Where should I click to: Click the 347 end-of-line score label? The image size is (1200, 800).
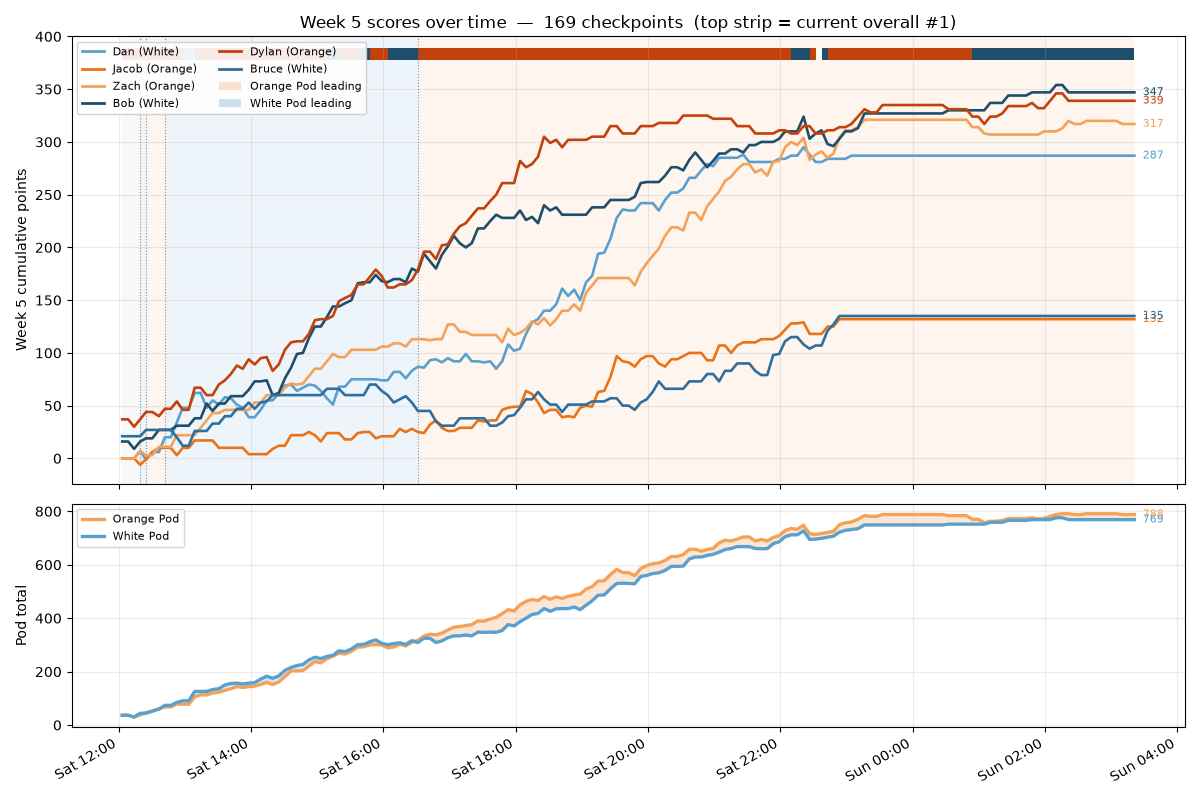click(x=1153, y=91)
